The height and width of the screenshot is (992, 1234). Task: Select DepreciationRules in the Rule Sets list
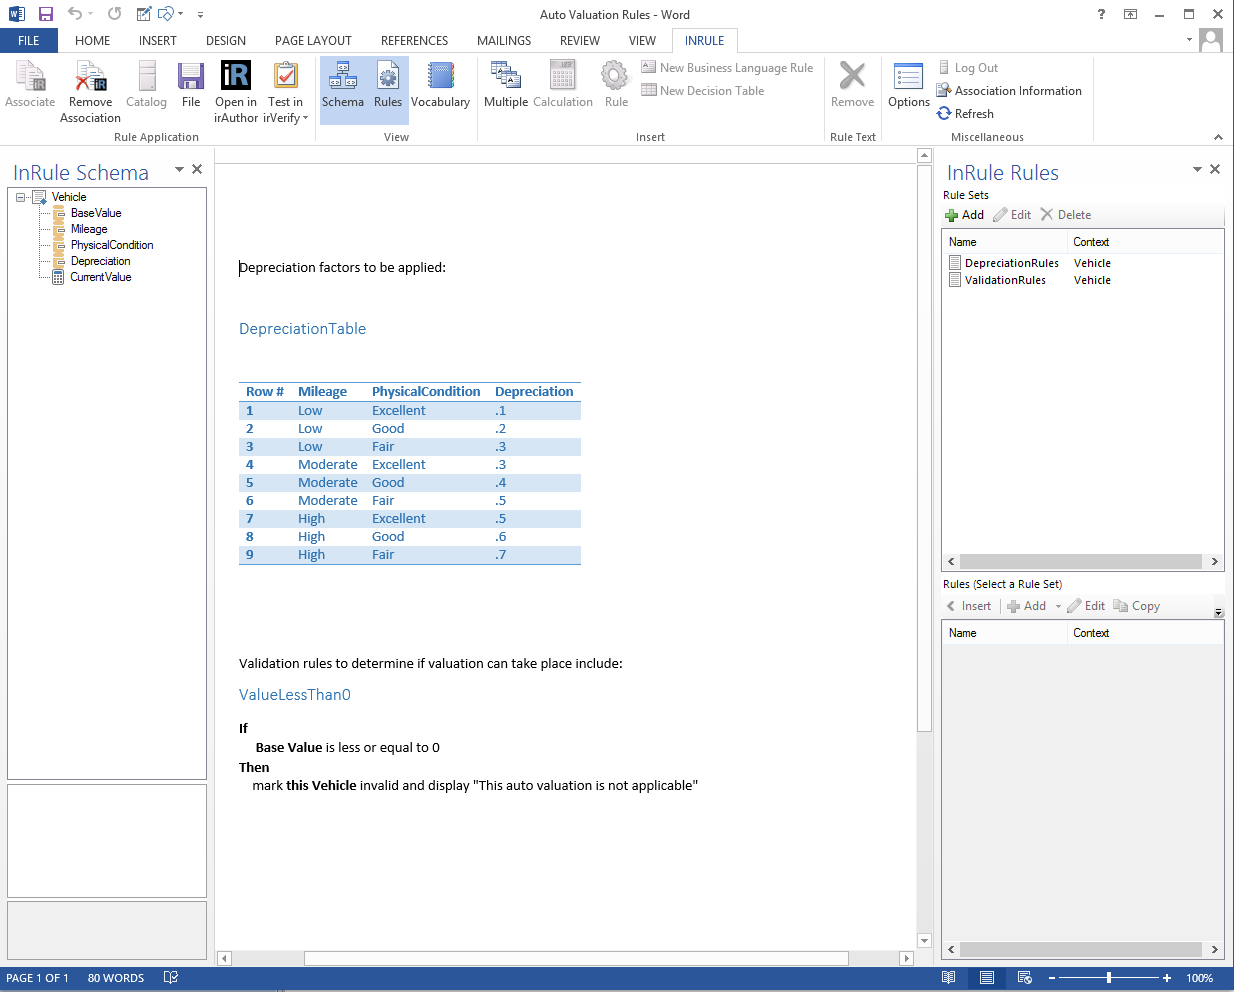click(1011, 263)
